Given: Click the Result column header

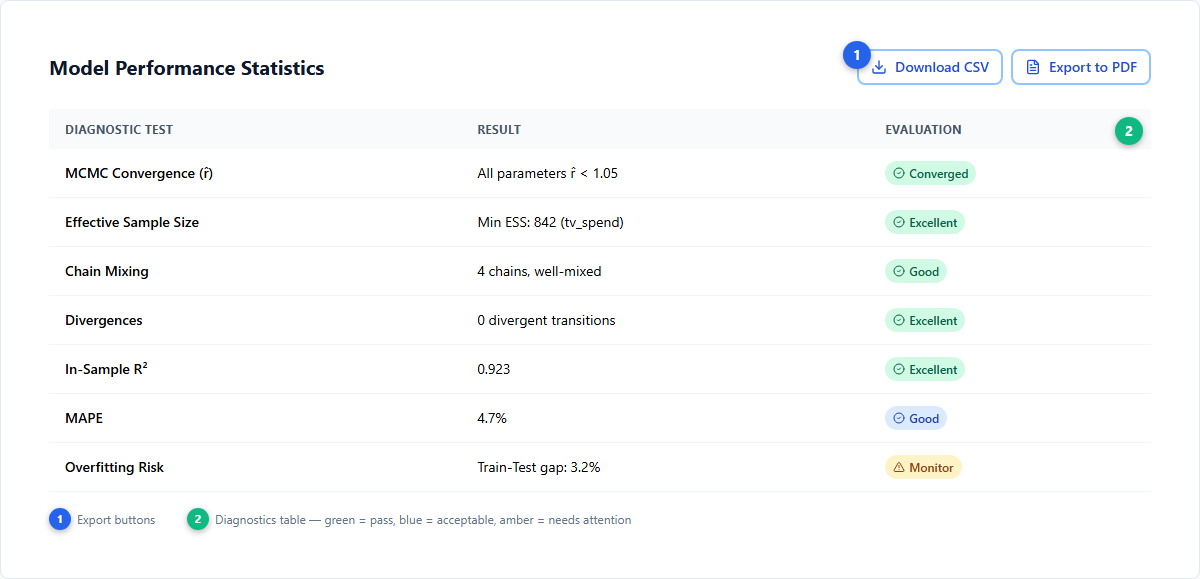Looking at the screenshot, I should pos(499,130).
